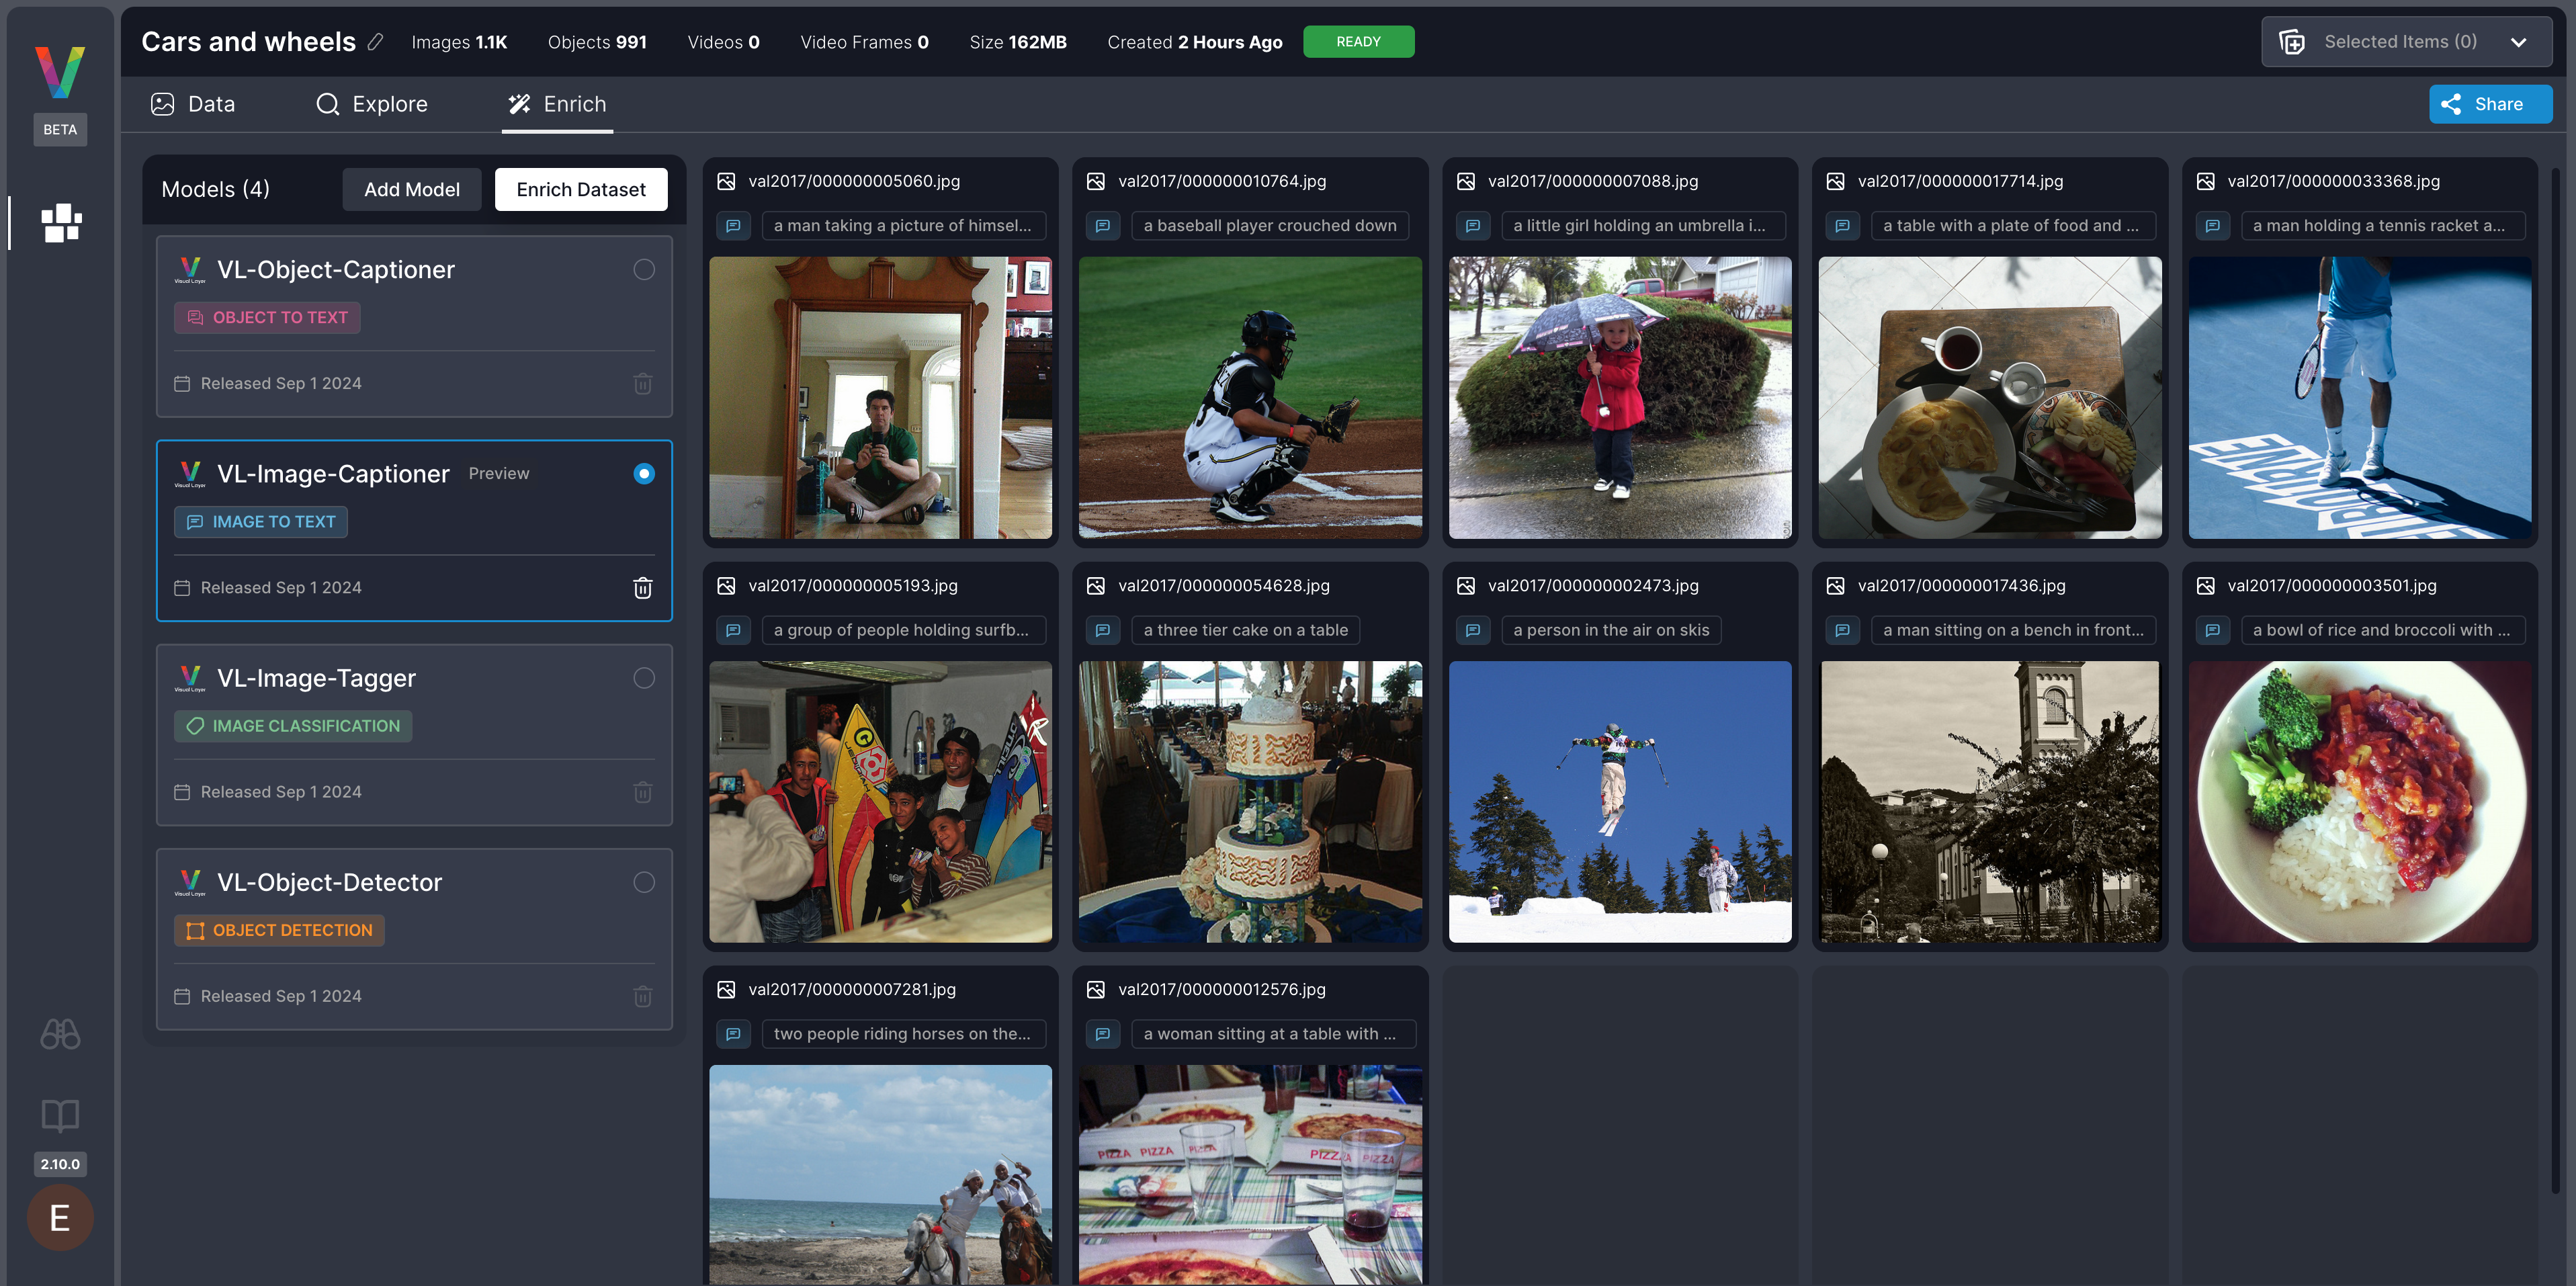The height and width of the screenshot is (1286, 2576).
Task: Click the IMAGE CLASSIFICATION tag icon
Action: point(196,726)
